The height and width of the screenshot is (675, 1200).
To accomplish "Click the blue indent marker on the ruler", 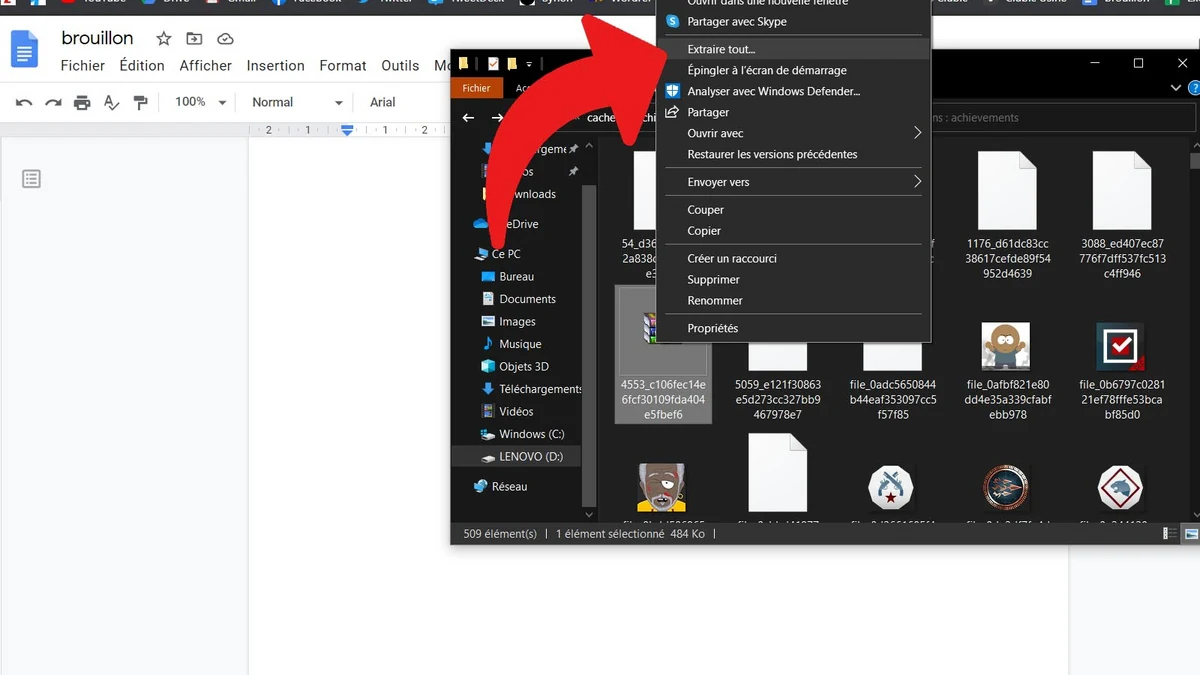I will click(346, 129).
